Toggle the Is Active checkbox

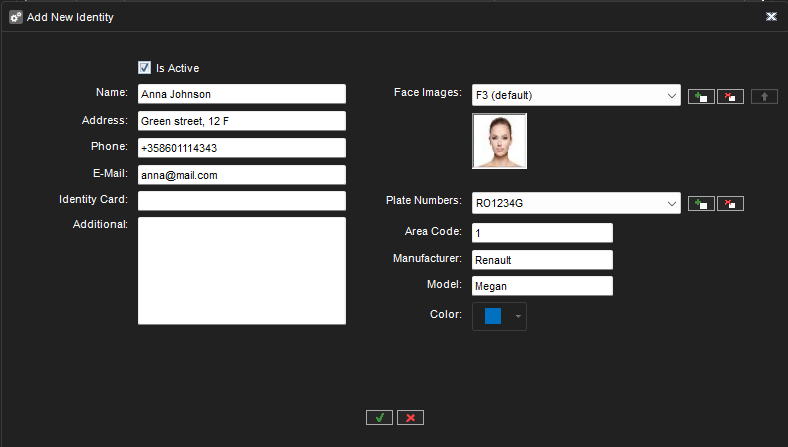(x=144, y=68)
